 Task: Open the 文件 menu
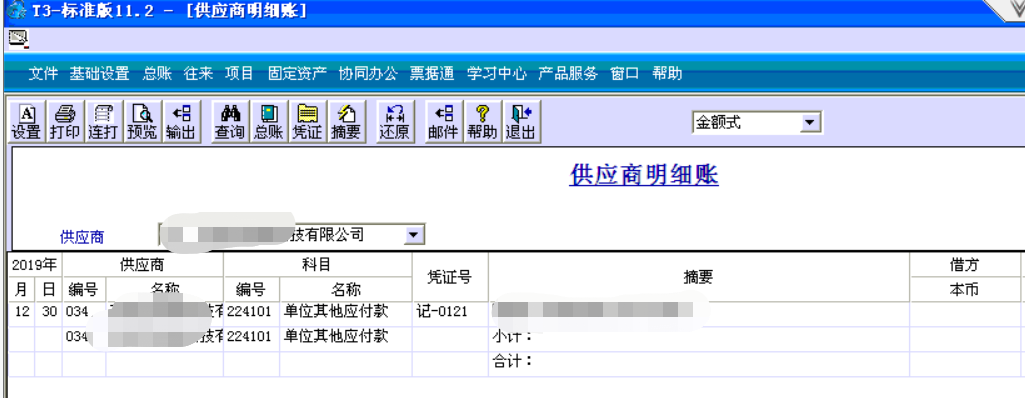(43, 74)
